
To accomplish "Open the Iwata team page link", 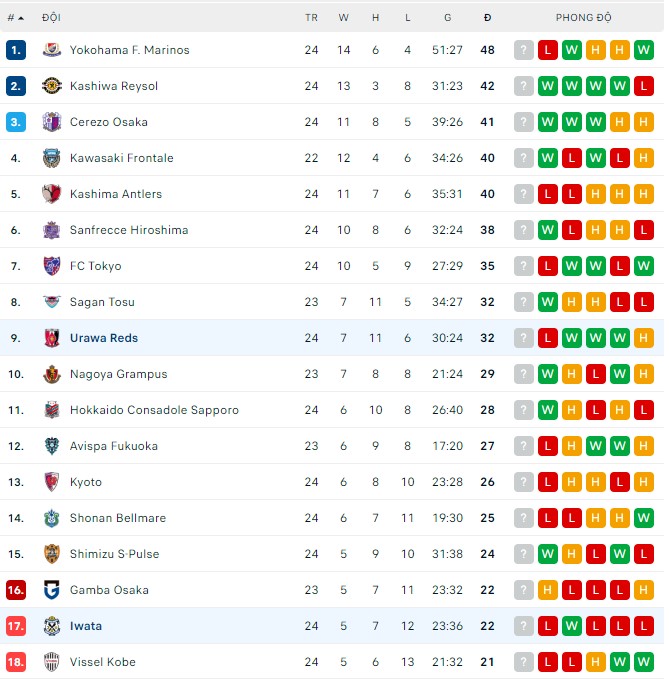I will [x=86, y=626].
